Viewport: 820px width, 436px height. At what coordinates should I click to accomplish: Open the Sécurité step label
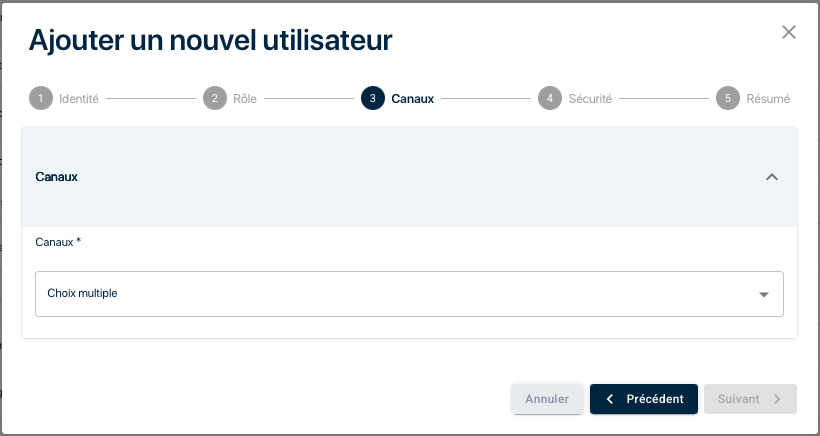[590, 99]
